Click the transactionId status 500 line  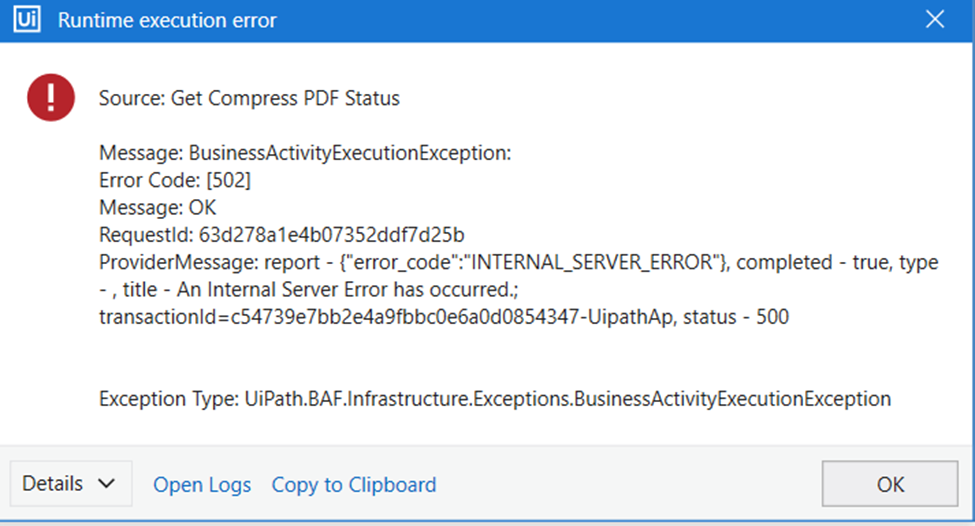point(444,317)
